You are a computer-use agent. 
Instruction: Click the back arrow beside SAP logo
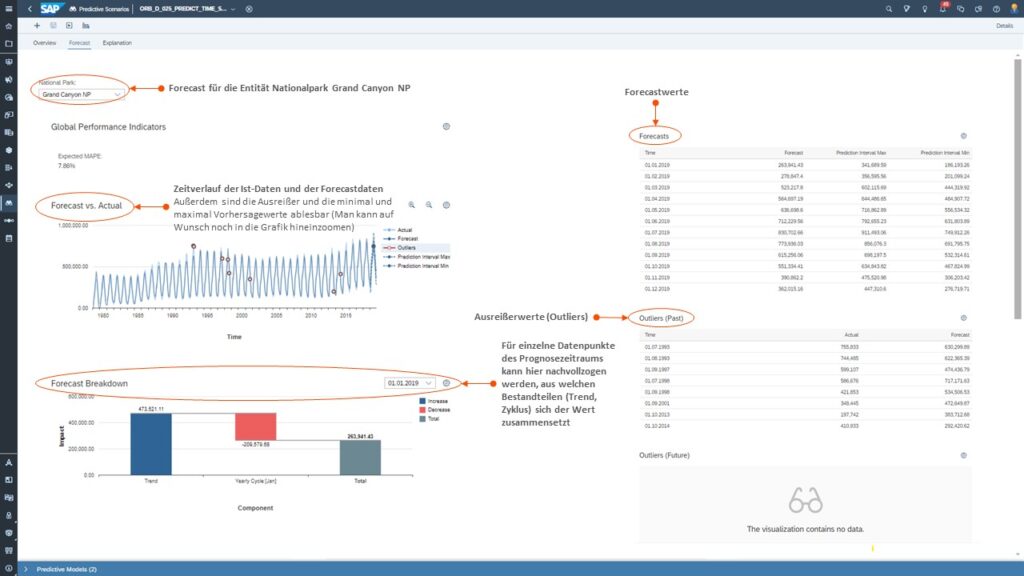[29, 8]
